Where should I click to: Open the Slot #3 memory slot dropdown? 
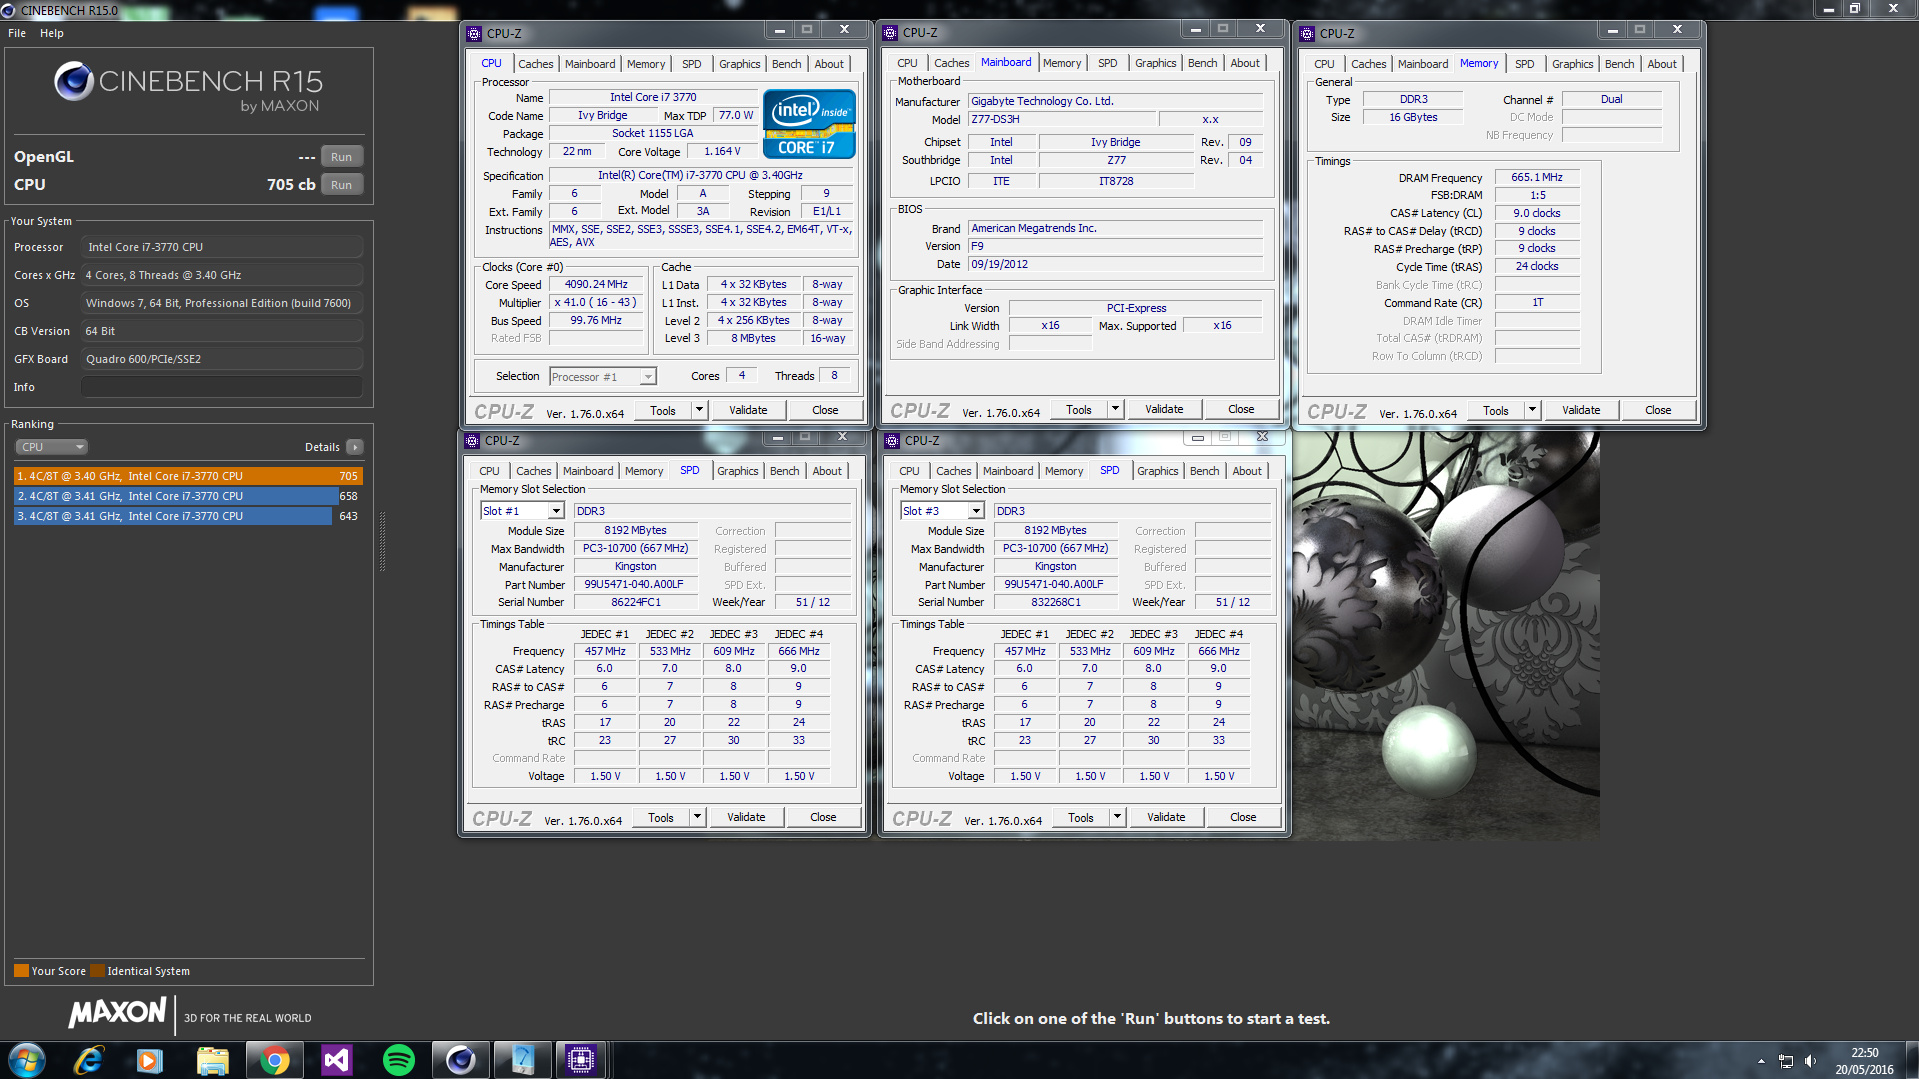pos(942,511)
